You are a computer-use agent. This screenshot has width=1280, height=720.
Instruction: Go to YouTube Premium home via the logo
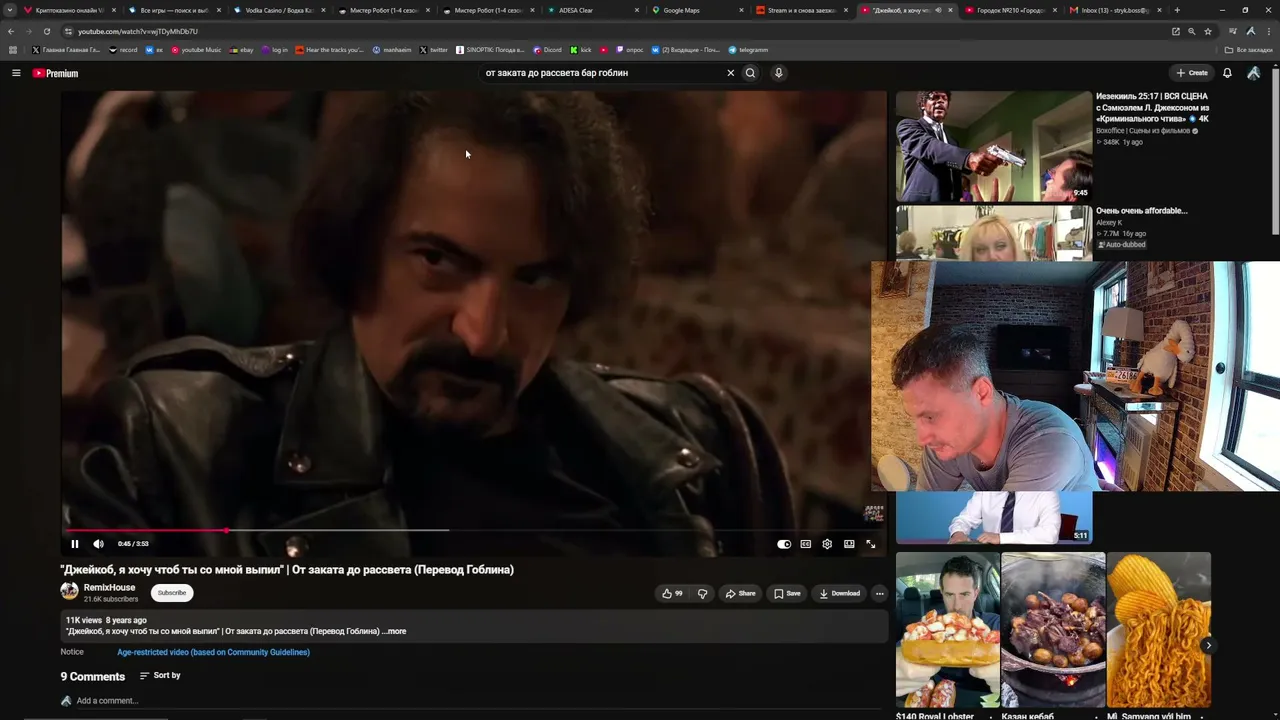coord(55,73)
